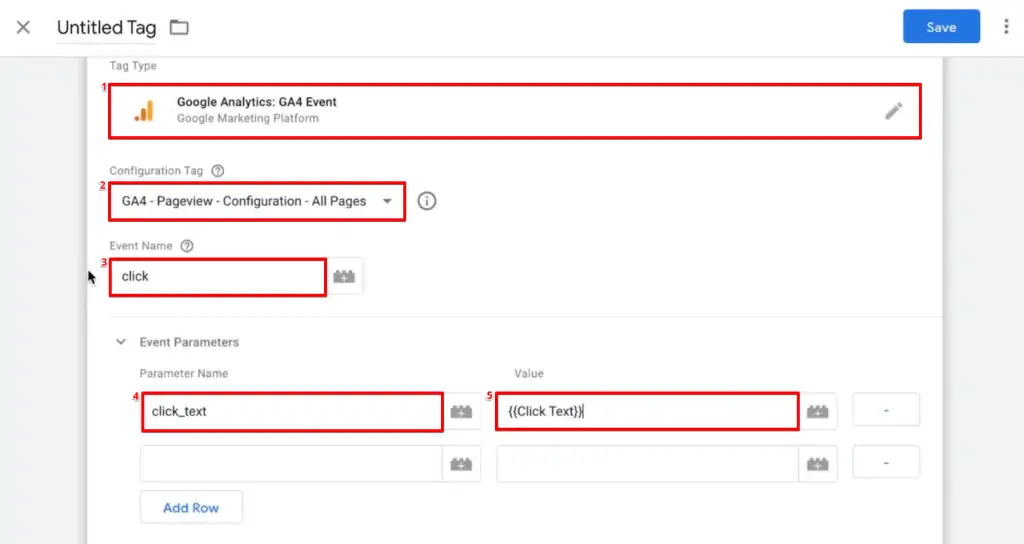Insert variable for click_text parameter name

[461, 411]
